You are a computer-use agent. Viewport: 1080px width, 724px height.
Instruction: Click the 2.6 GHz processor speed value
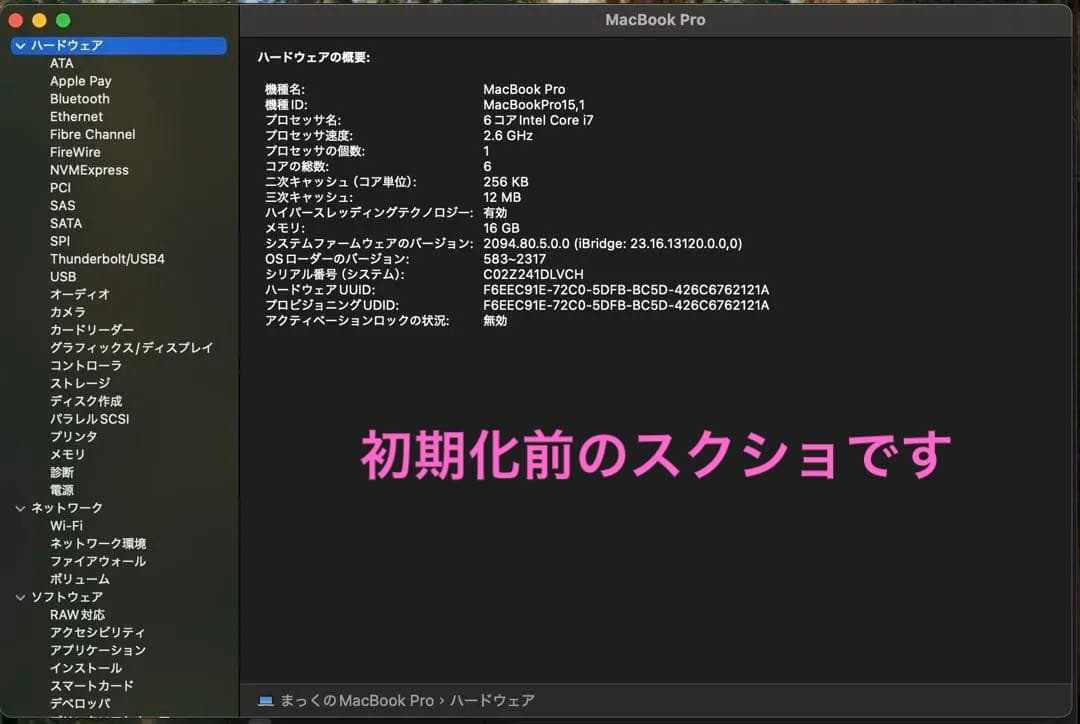[508, 136]
